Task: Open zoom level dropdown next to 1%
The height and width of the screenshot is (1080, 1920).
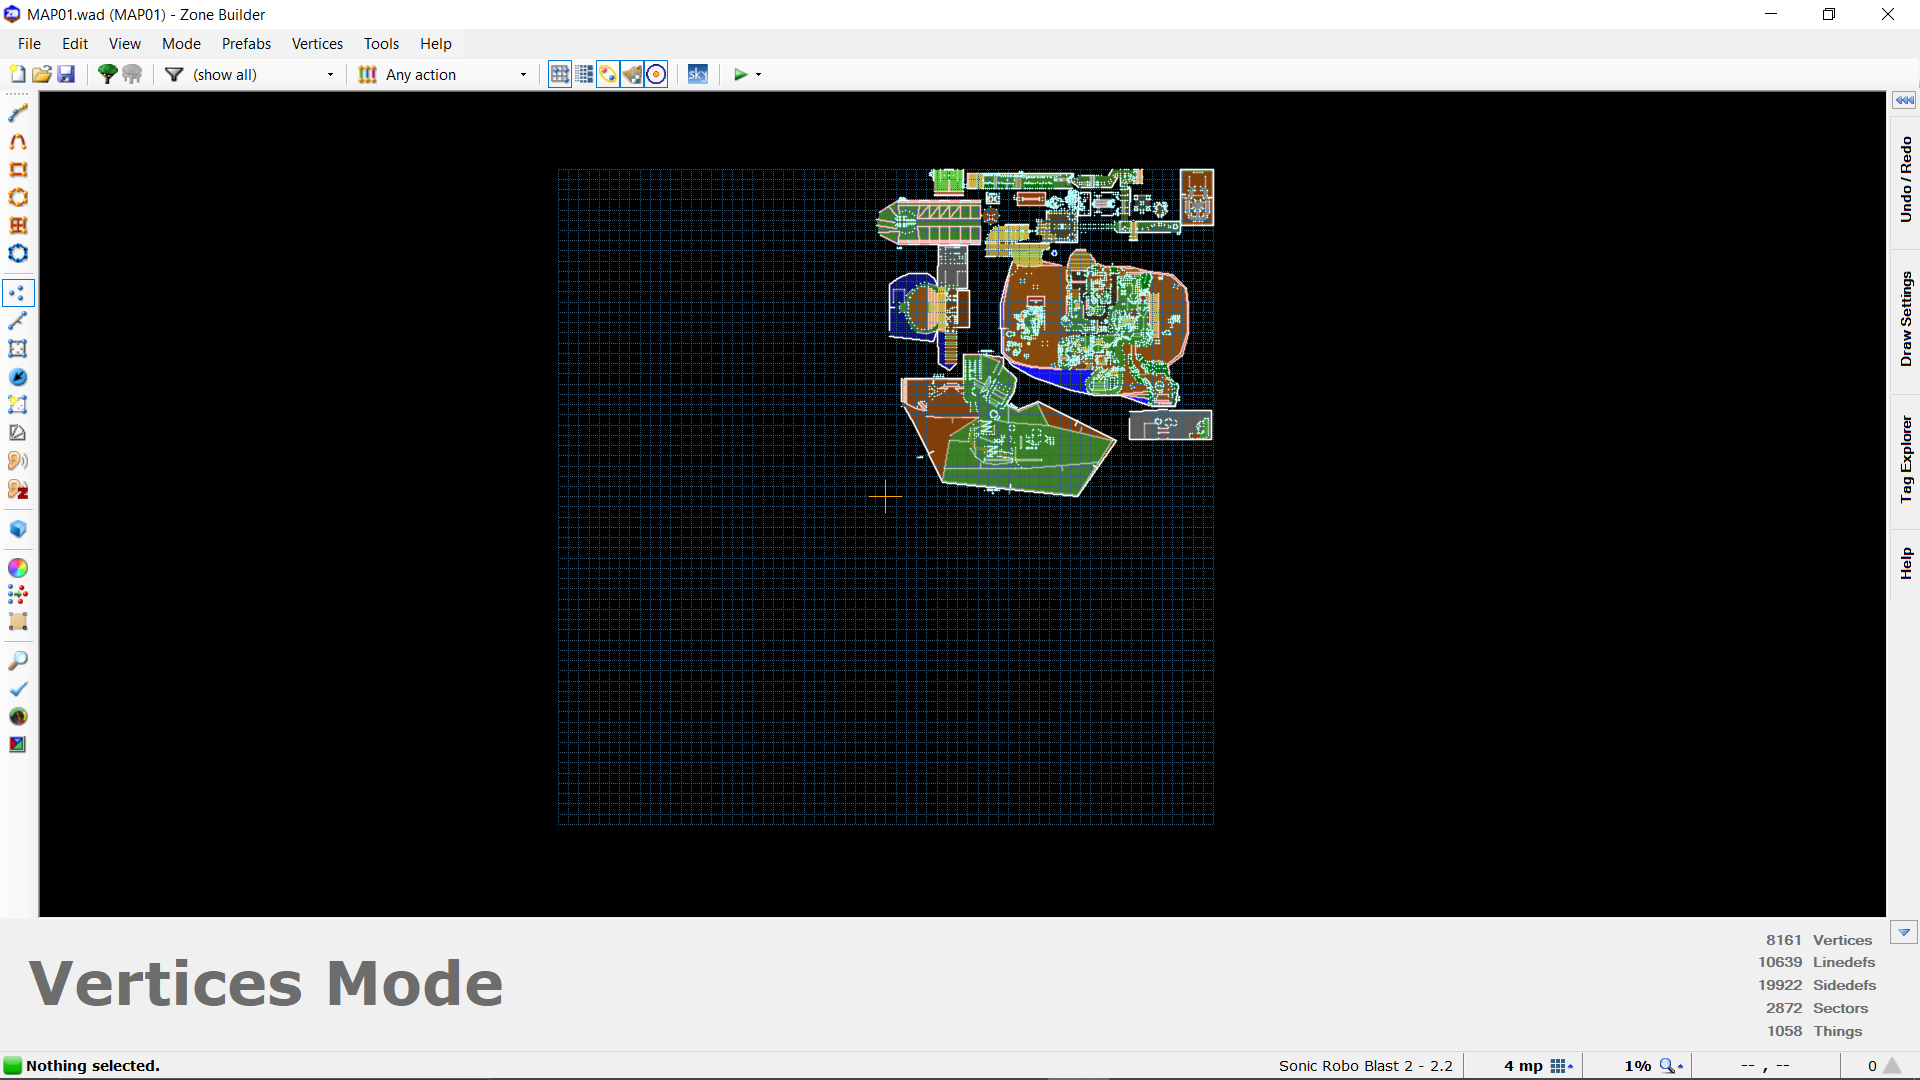Action: click(1671, 1066)
